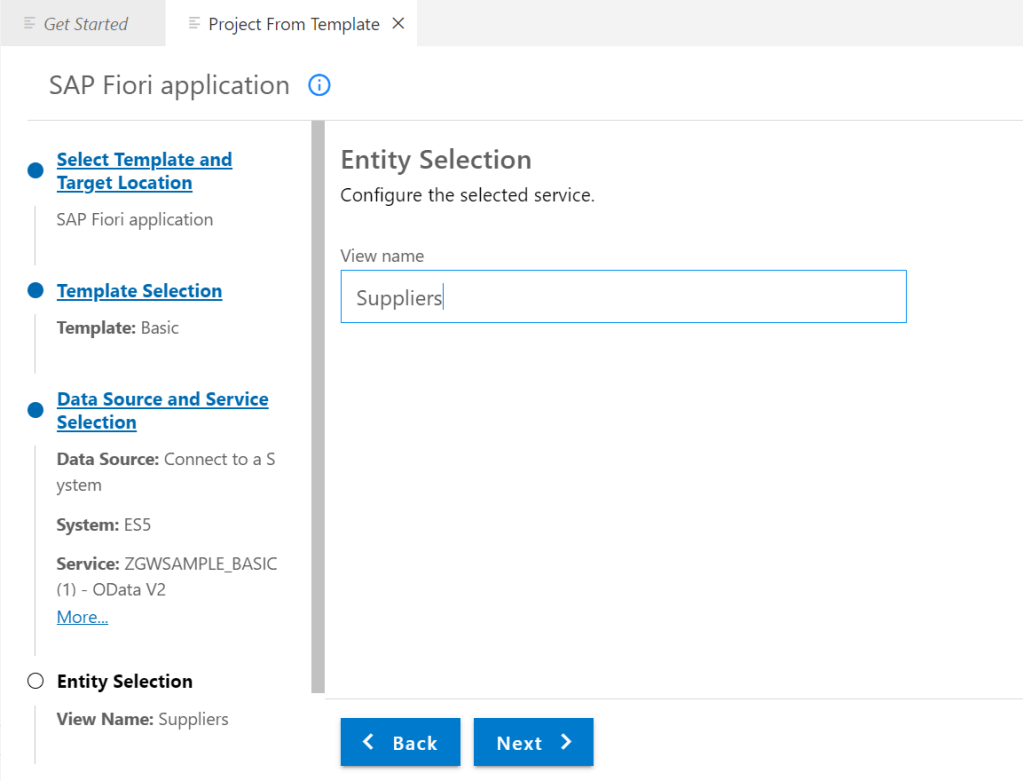Focus the View name input field
Viewport: 1023px width, 781px height.
click(623, 297)
